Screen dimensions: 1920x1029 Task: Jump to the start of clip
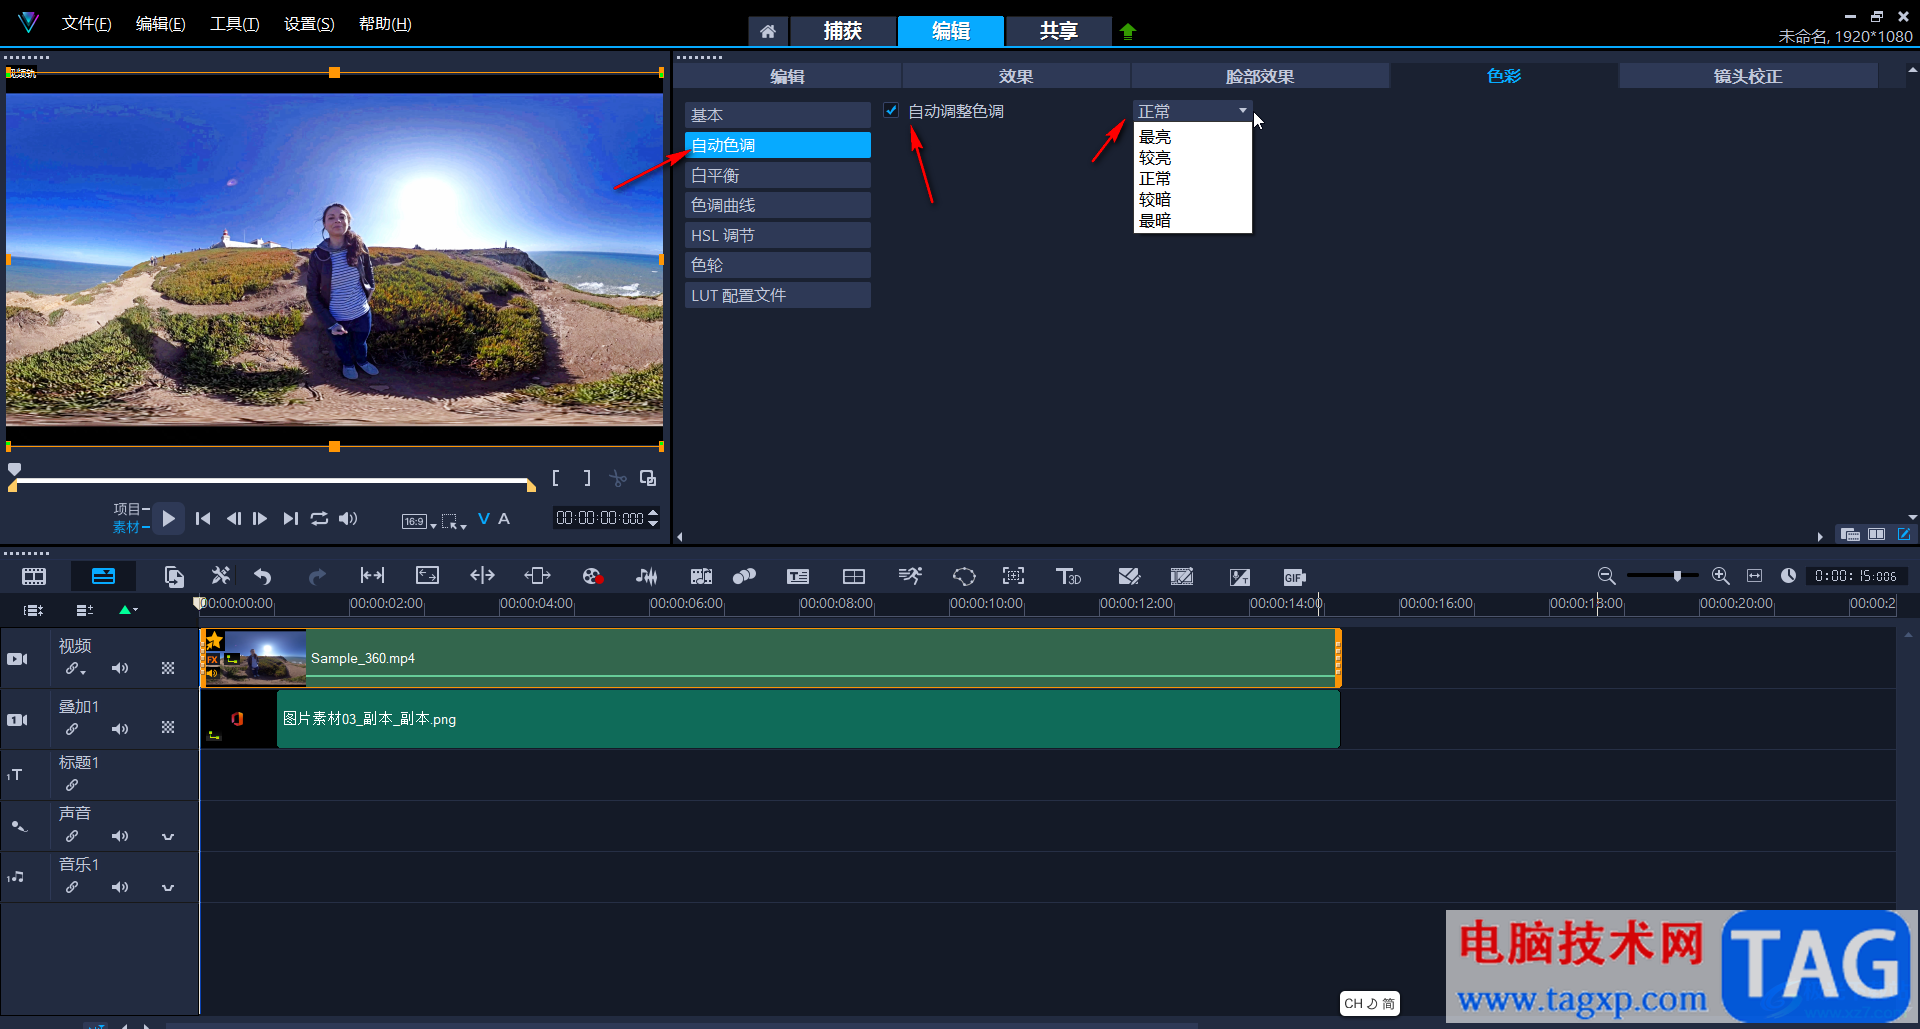[203, 518]
